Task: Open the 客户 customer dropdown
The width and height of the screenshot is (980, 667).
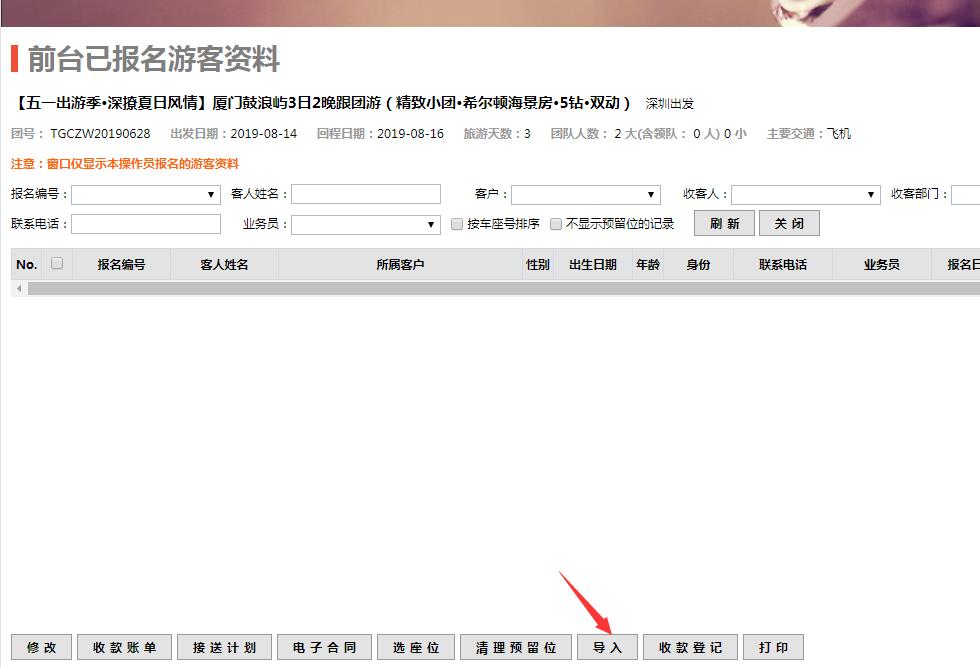Action: (586, 194)
